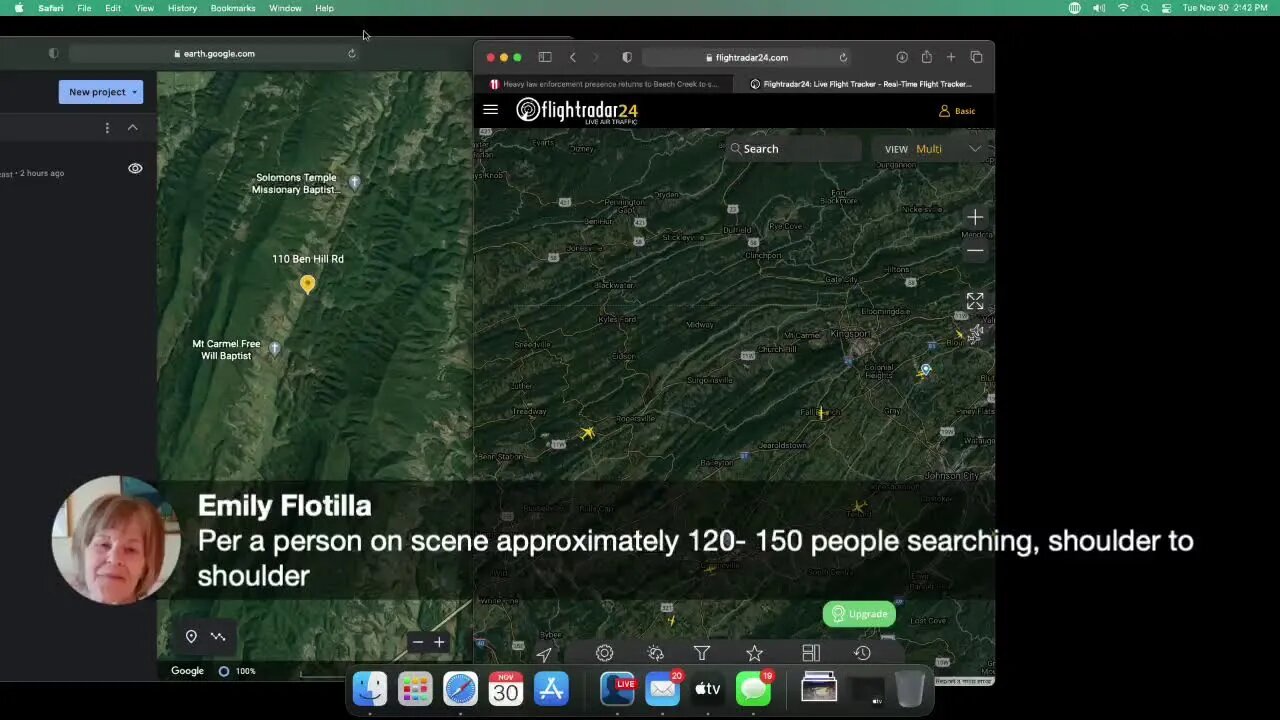
Task: Open Spotlight search in menu bar
Action: pos(1145,8)
